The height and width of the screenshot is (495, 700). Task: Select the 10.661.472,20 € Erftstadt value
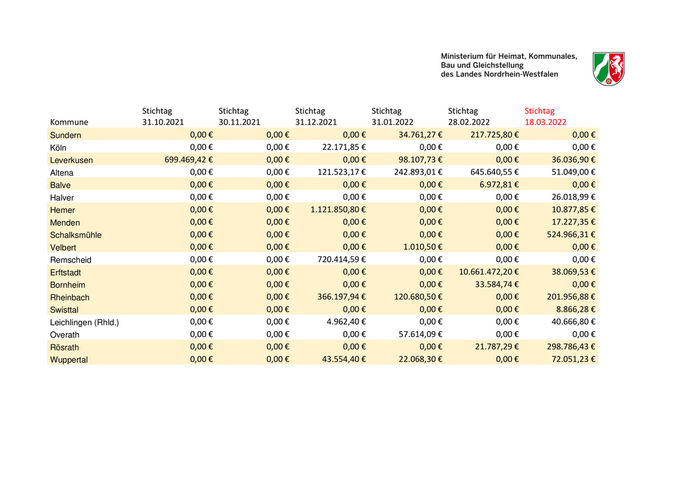488,272
